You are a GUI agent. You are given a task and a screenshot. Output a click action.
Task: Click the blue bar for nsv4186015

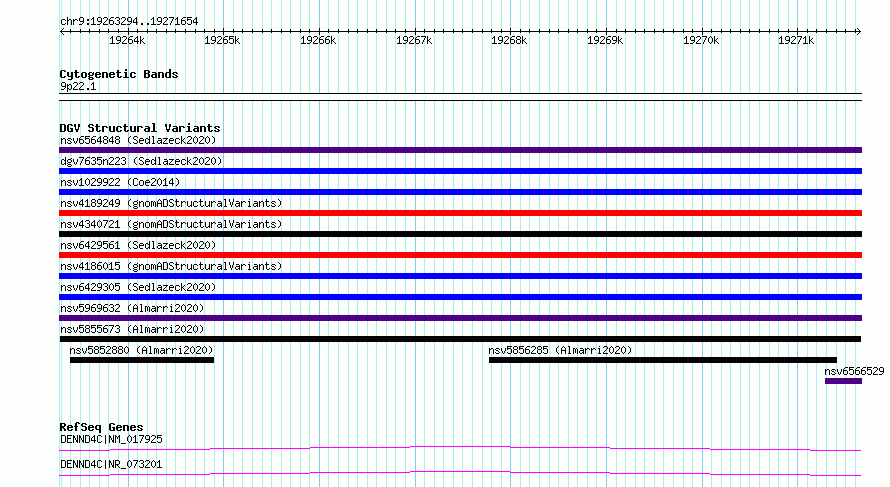point(460,276)
